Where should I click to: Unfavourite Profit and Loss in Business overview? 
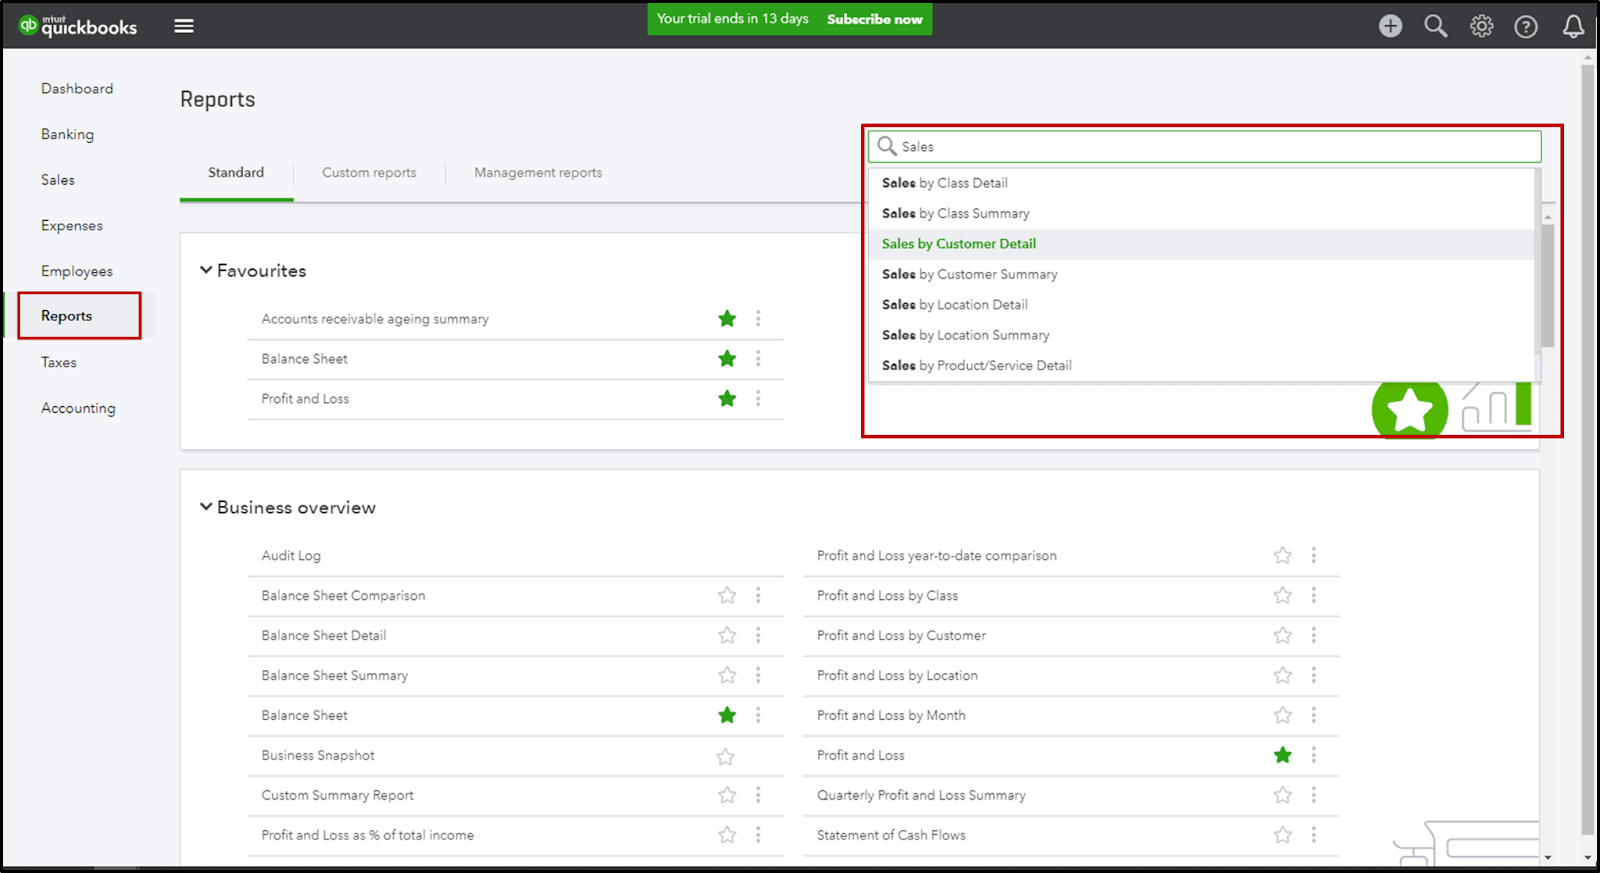point(1283,755)
